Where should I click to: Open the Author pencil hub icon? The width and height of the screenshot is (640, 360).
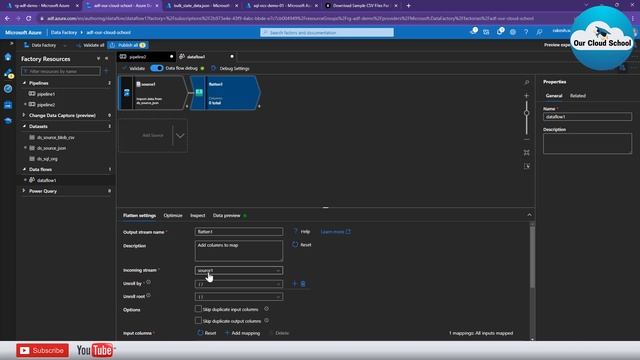8,73
